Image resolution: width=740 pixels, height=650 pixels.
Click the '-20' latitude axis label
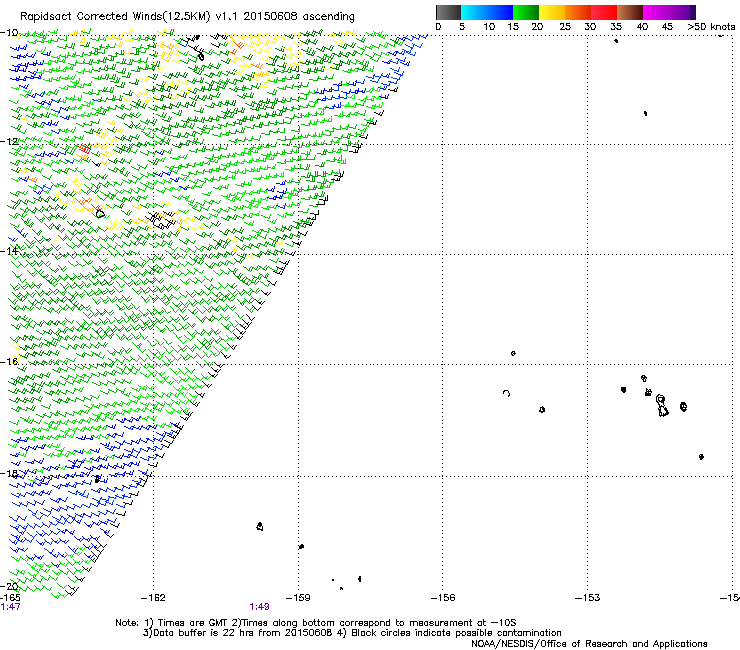point(9,586)
